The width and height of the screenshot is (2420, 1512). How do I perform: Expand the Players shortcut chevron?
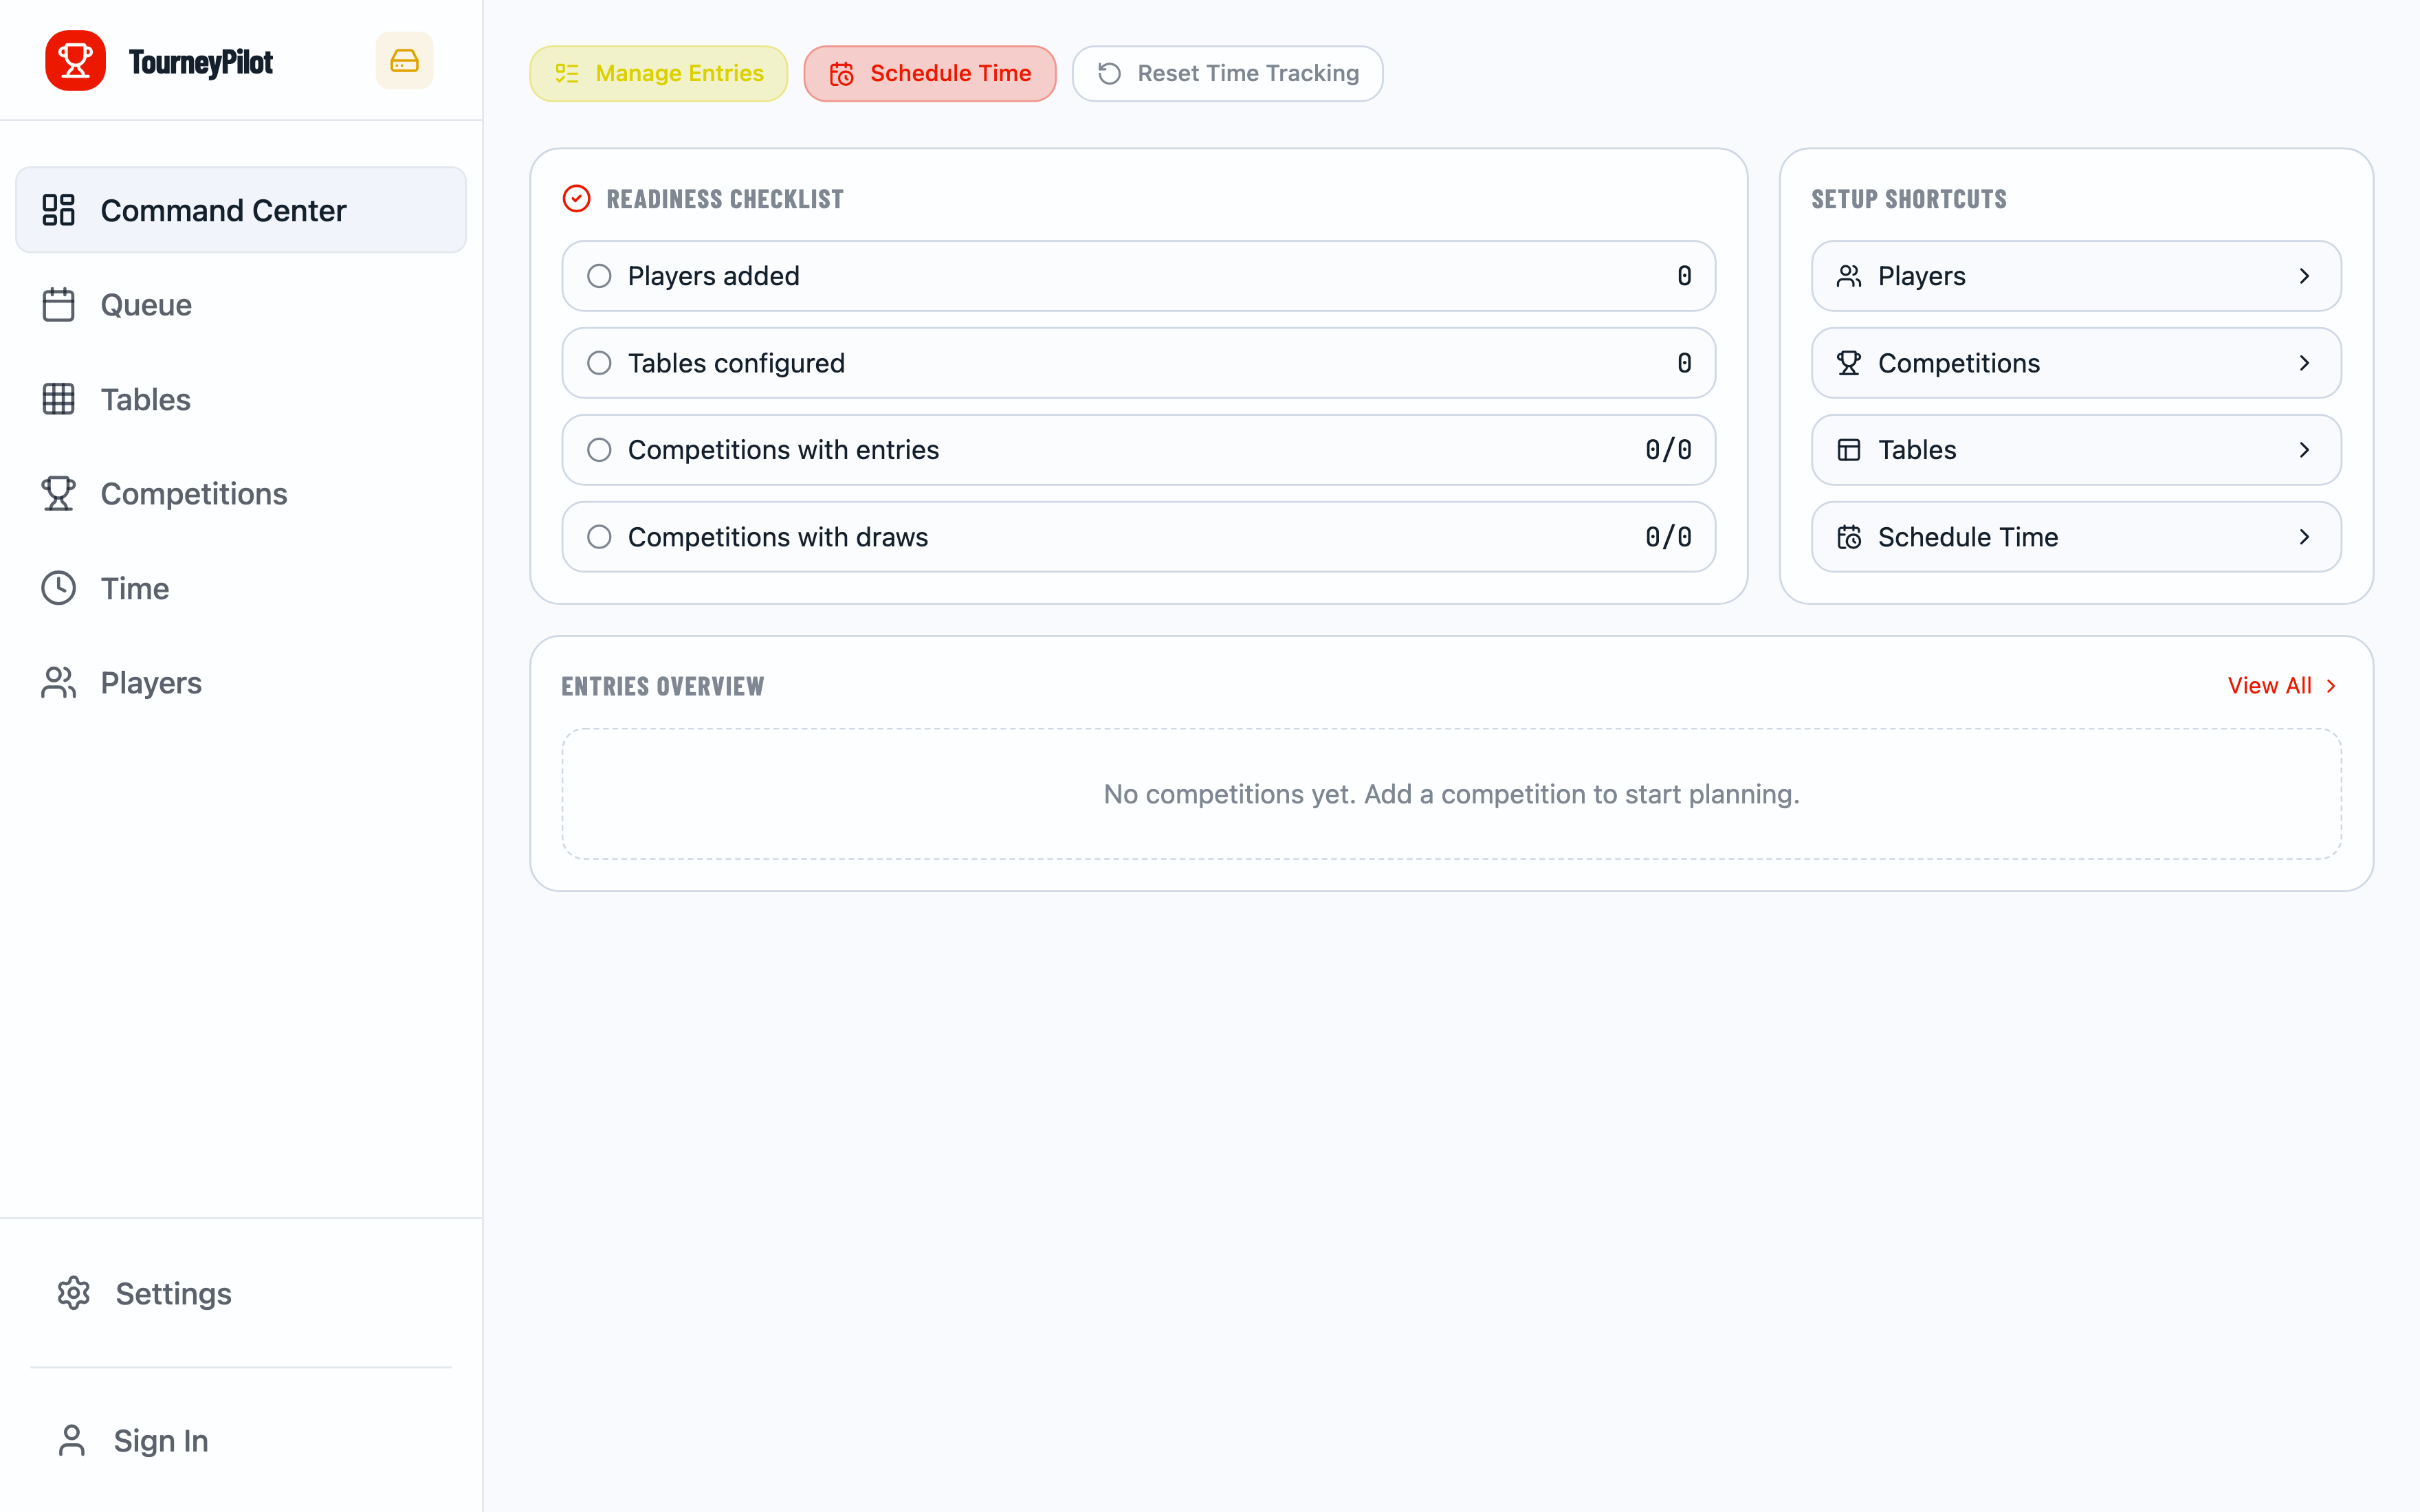[2304, 276]
